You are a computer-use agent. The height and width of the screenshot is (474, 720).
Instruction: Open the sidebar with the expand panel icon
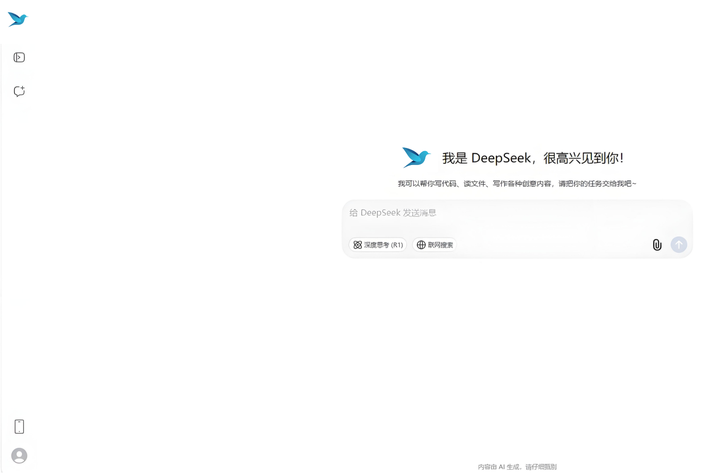coord(19,57)
